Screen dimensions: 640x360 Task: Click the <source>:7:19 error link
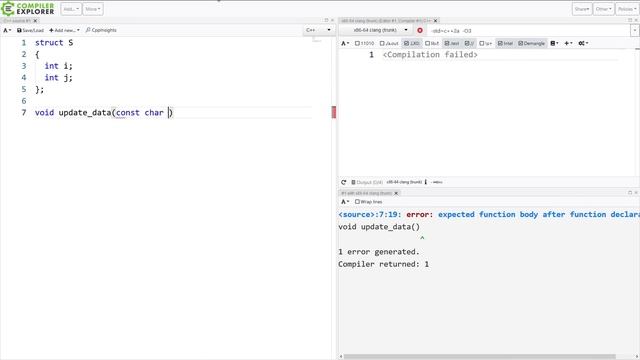pyautogui.click(x=370, y=215)
